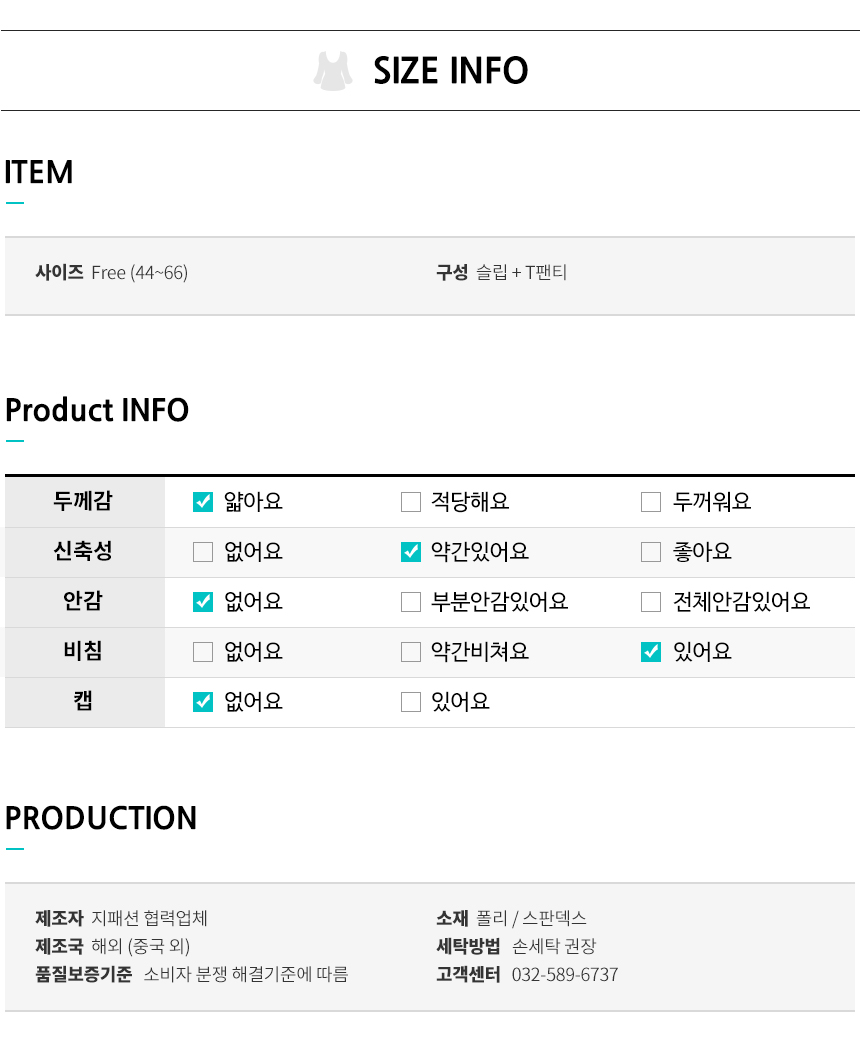Toggle the 없어요 checkbox in 캡 row
This screenshot has width=860, height=1050.
pos(203,702)
